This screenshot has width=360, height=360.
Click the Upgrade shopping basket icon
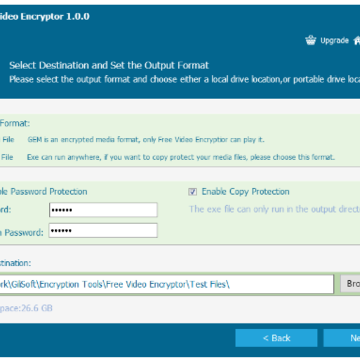tap(310, 40)
